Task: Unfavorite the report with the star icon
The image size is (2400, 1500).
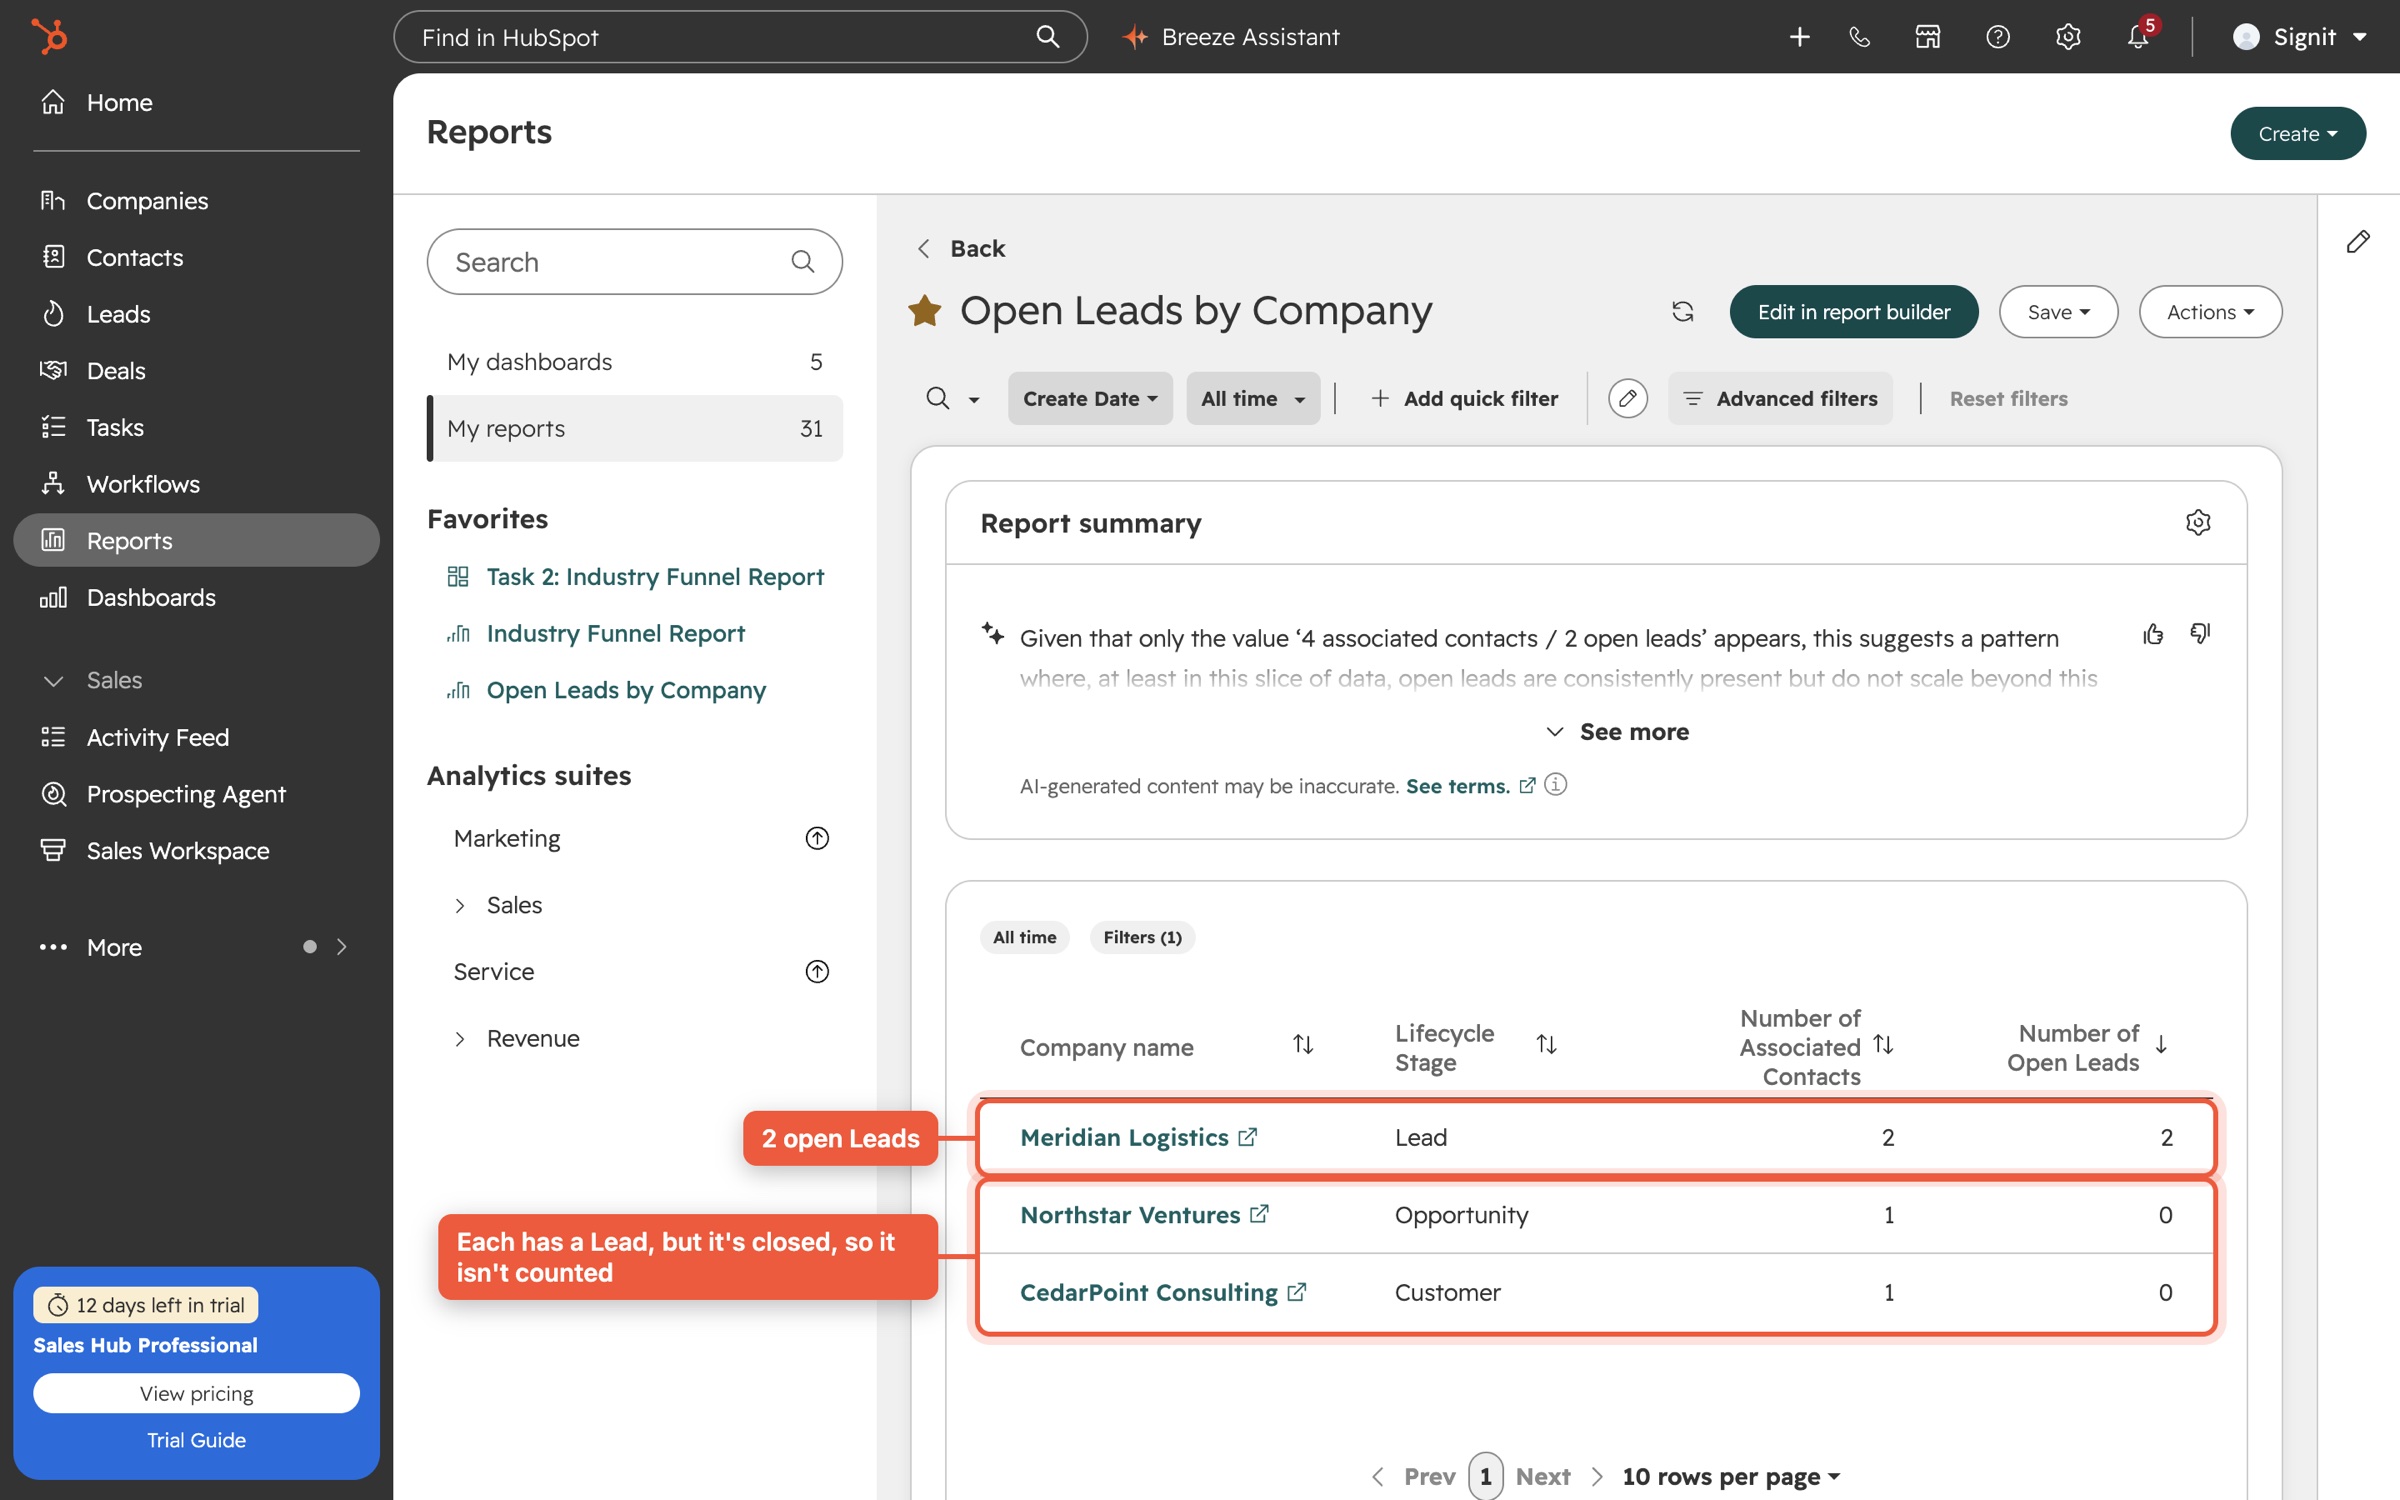Action: coord(924,311)
